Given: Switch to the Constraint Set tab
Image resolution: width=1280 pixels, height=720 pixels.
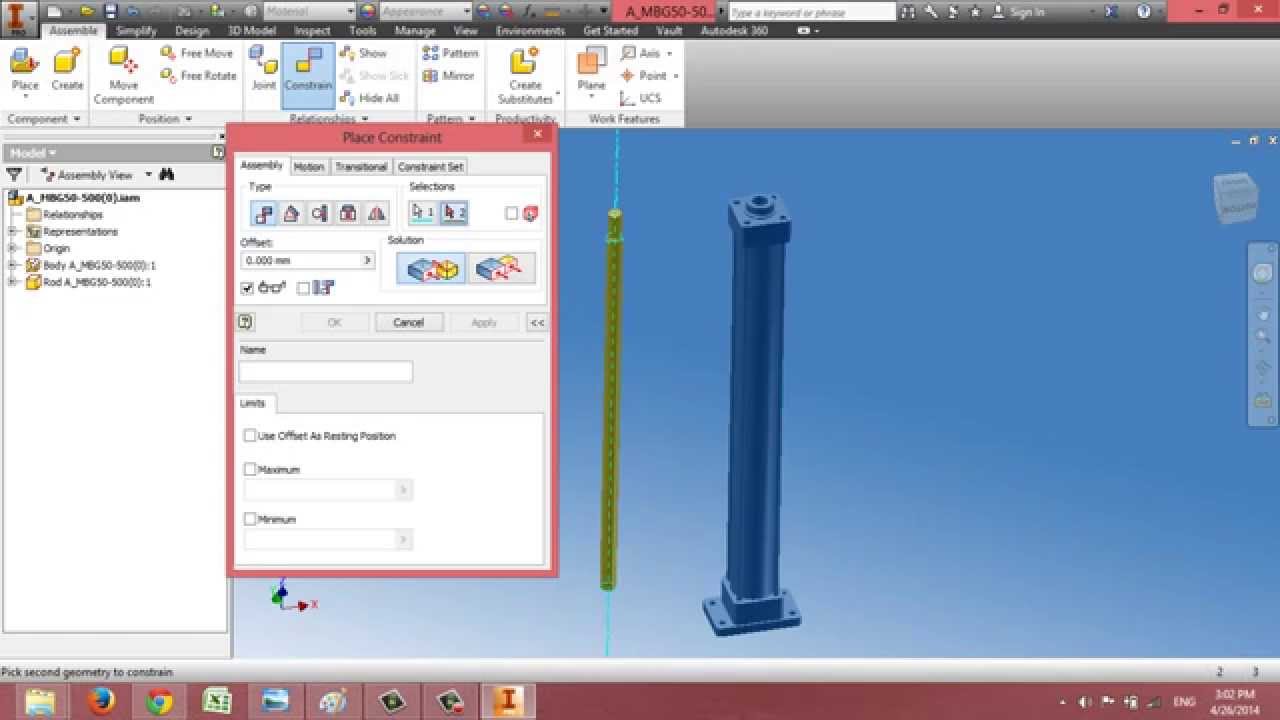Looking at the screenshot, I should click(430, 167).
